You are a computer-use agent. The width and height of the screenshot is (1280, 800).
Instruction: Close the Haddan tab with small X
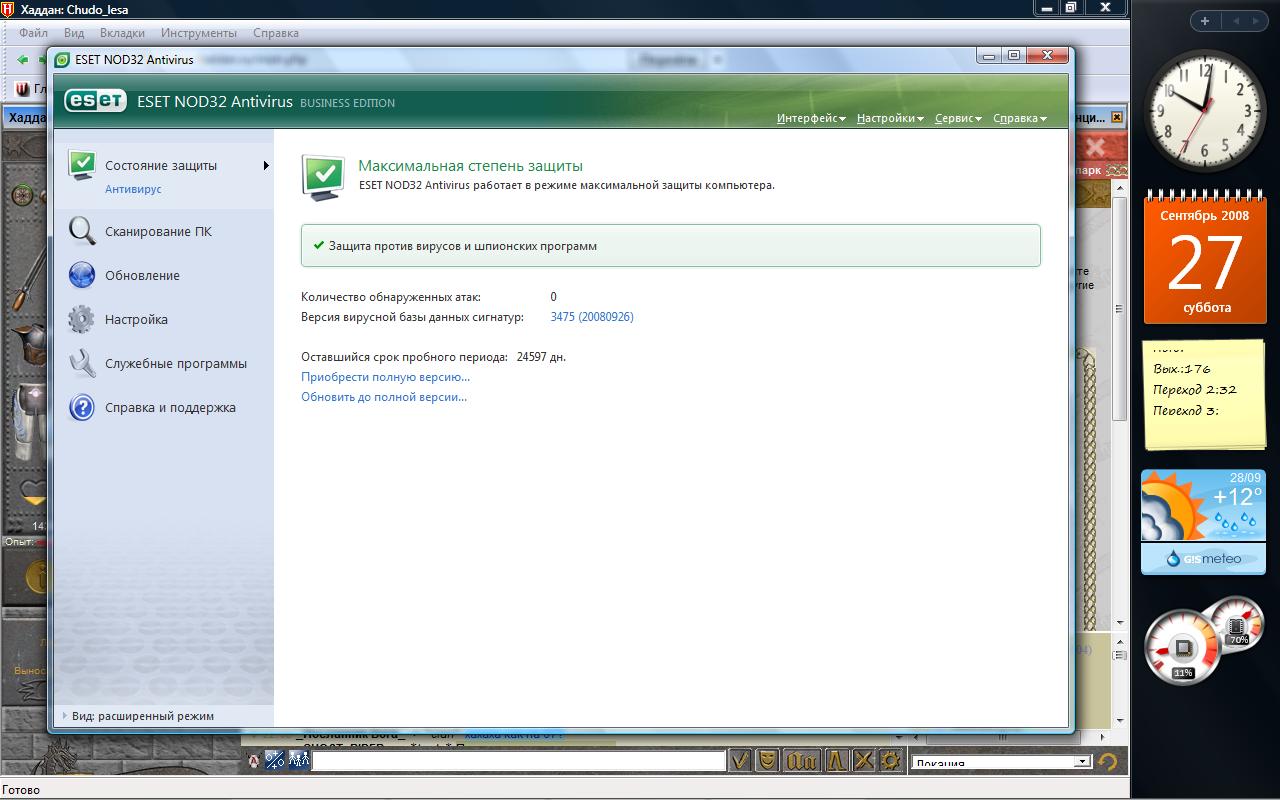click(x=1117, y=117)
